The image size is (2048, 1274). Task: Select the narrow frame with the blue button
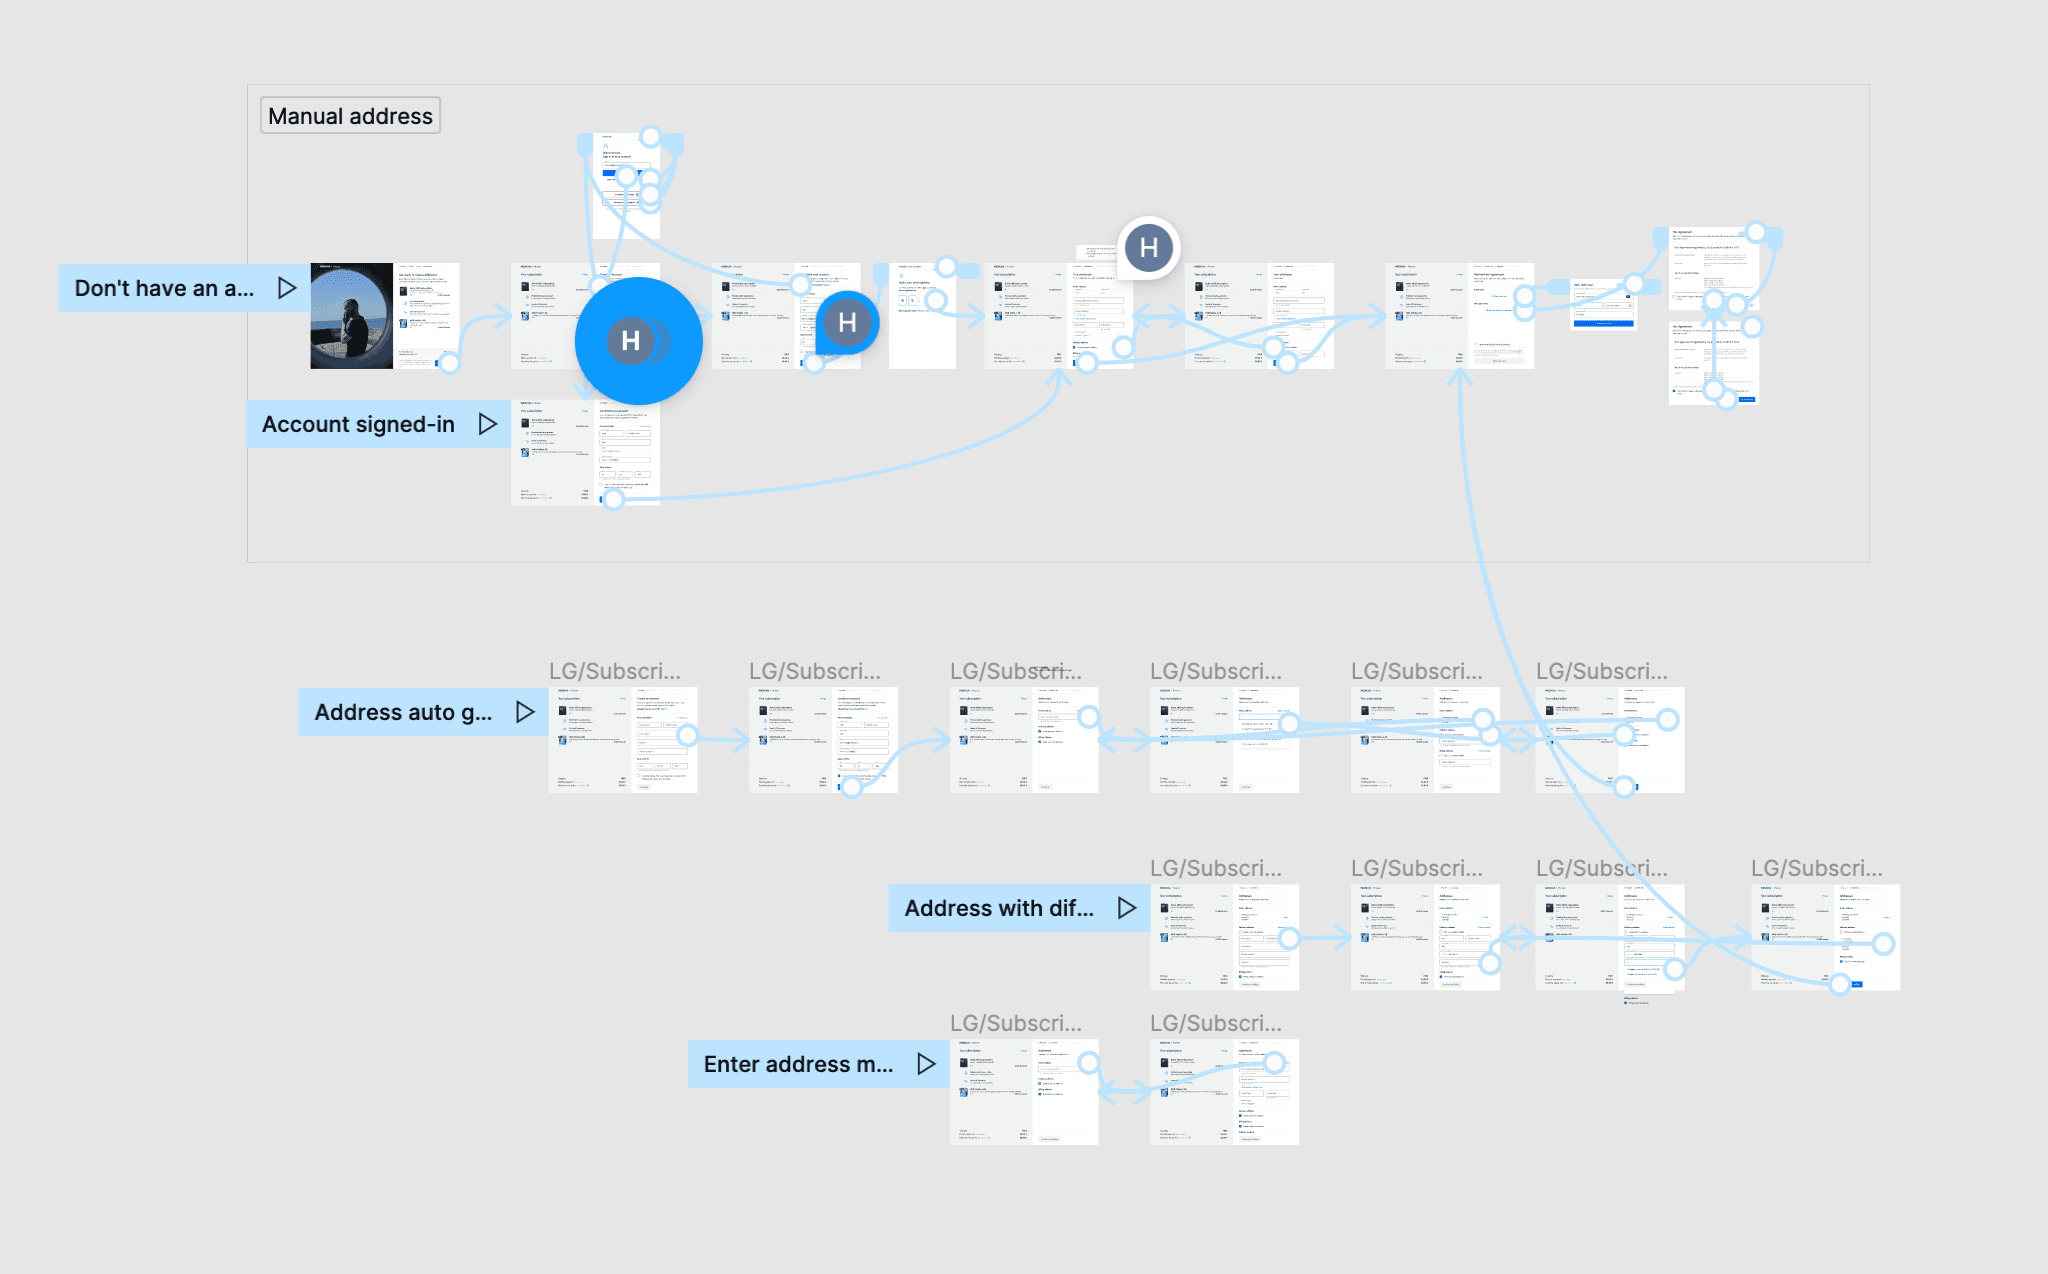(1603, 304)
